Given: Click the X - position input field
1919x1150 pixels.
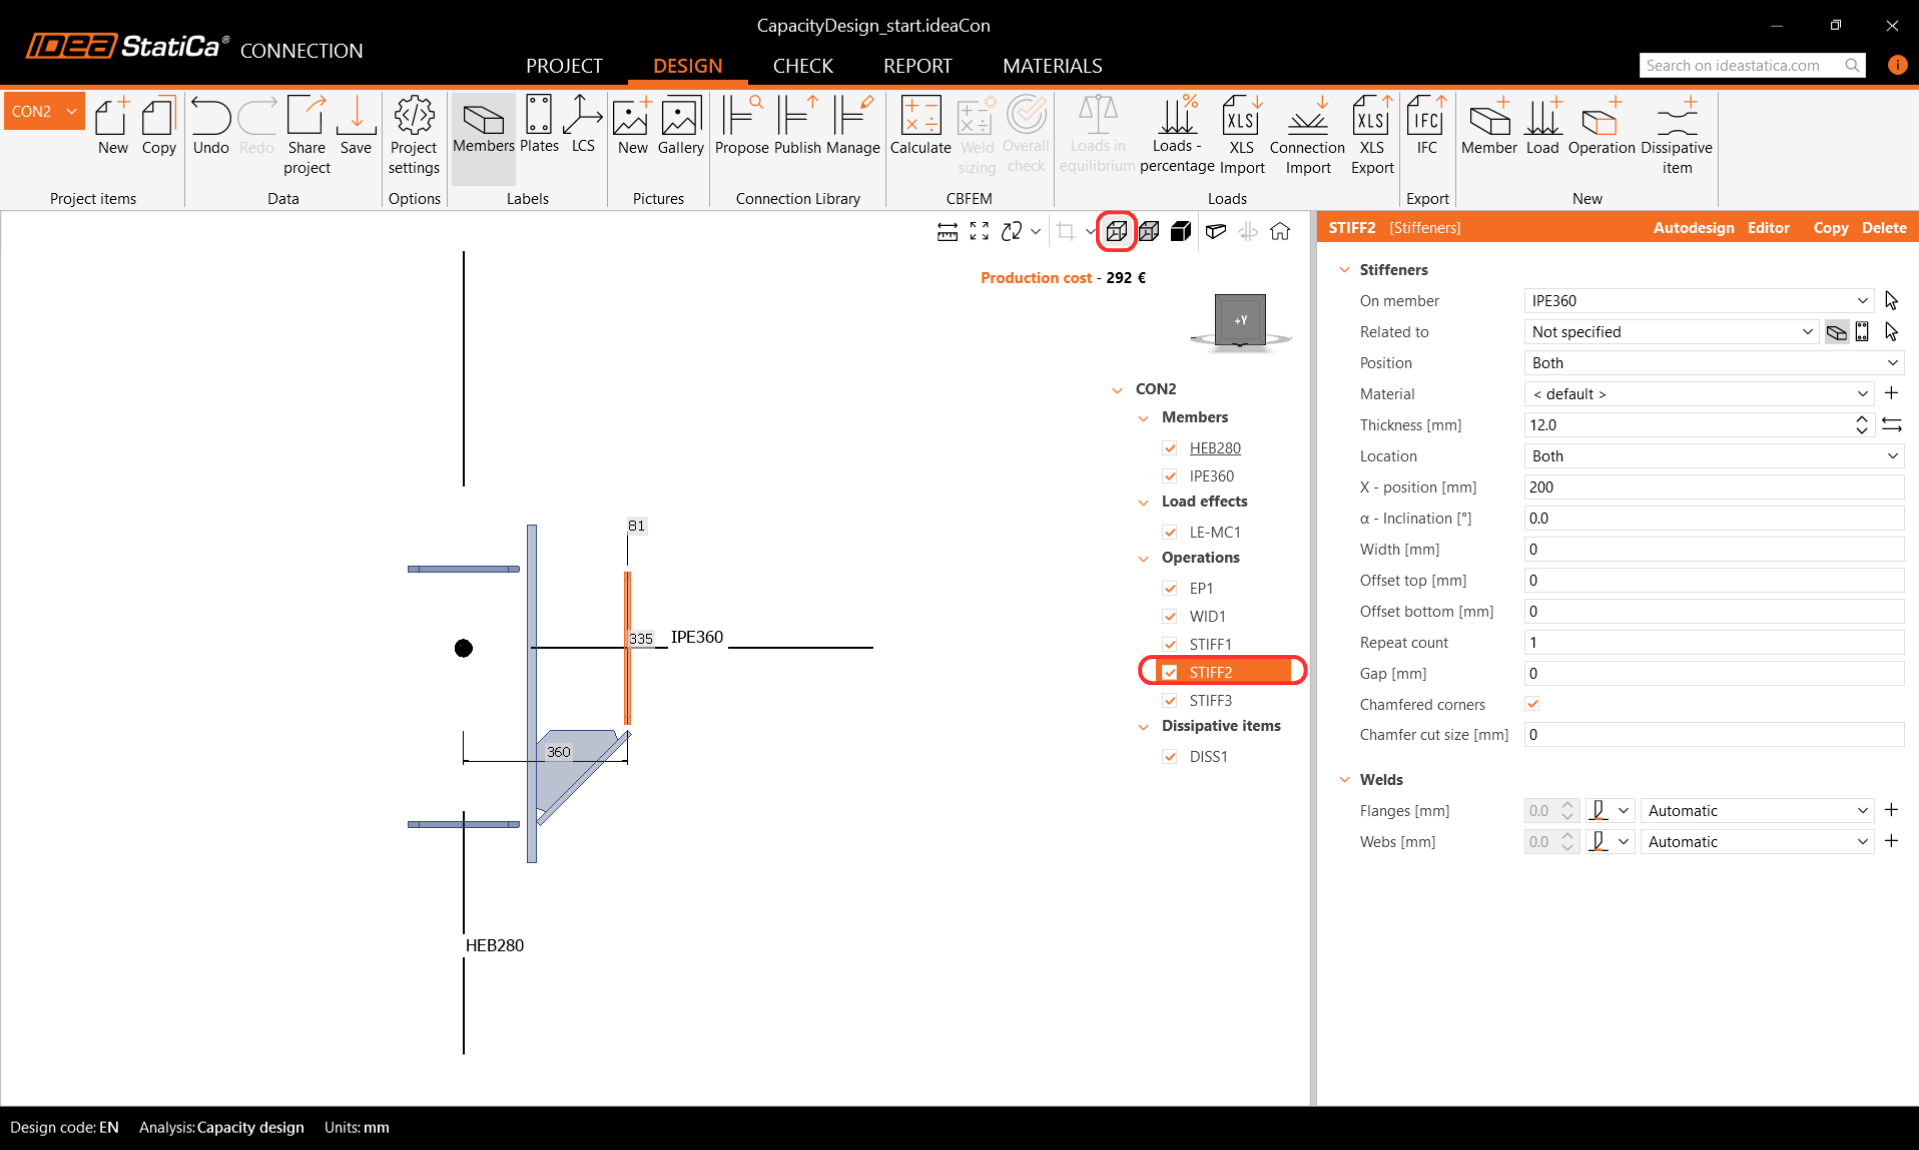Looking at the screenshot, I should (1713, 487).
